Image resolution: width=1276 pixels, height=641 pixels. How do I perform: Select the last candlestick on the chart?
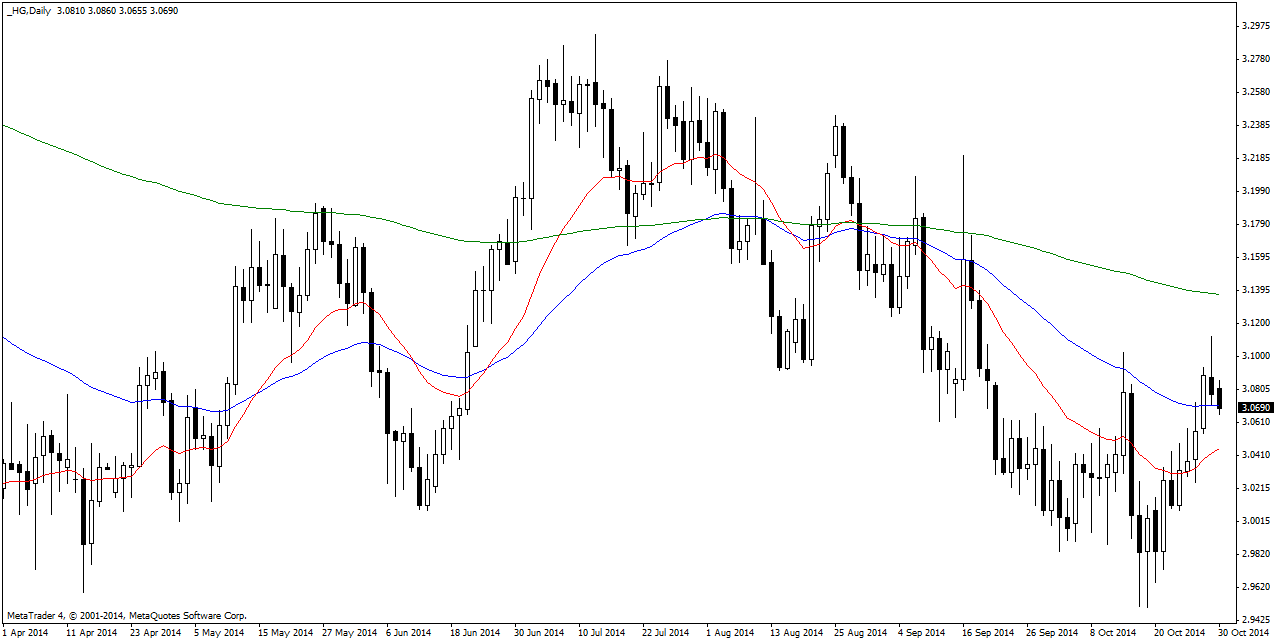point(1220,397)
